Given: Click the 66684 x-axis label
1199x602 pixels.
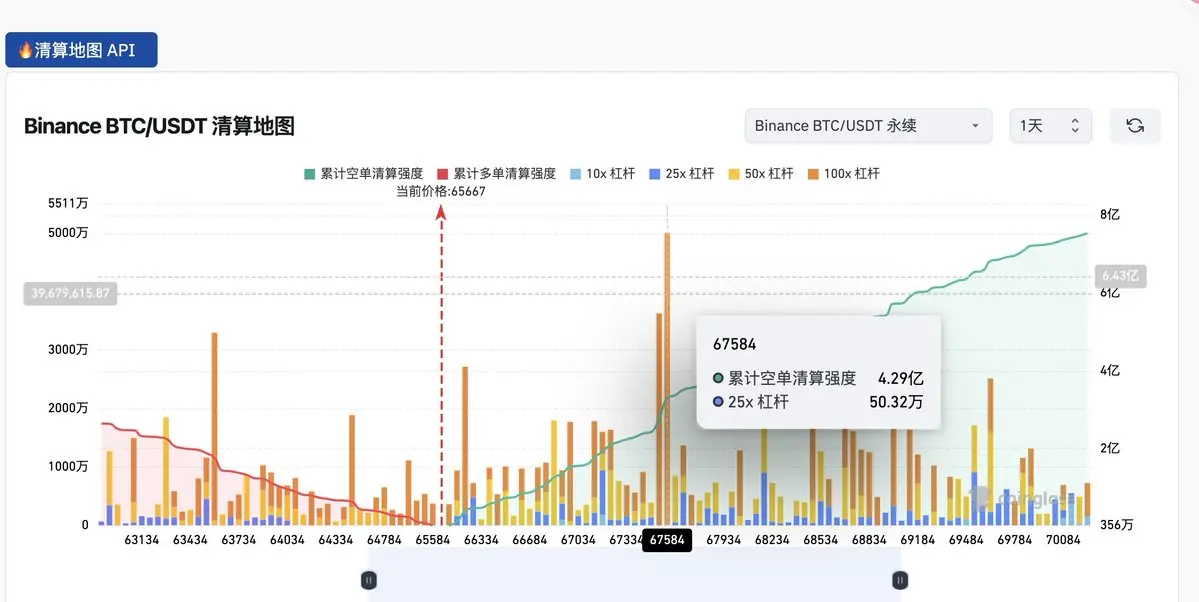Looking at the screenshot, I should pos(530,540).
